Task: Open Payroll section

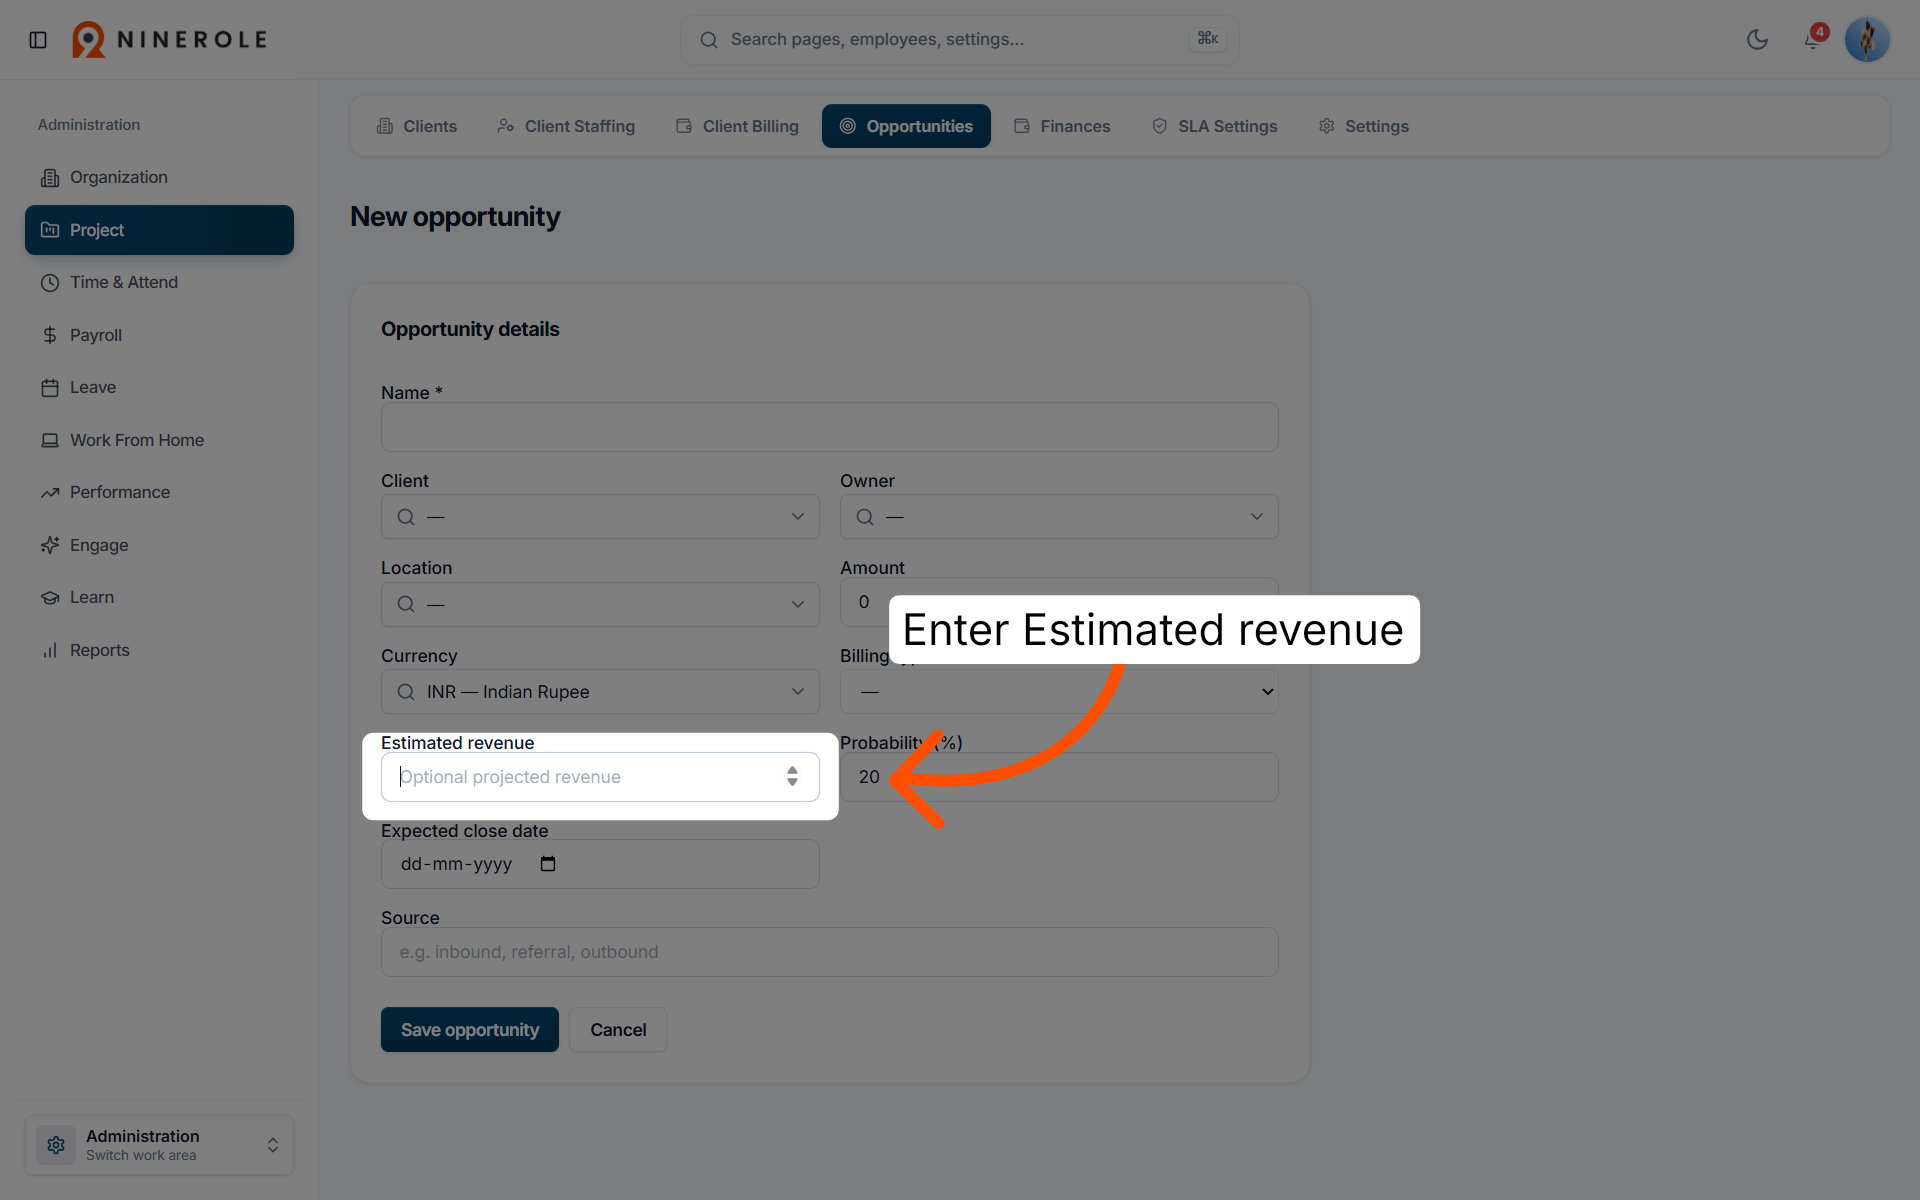Action: (159, 335)
